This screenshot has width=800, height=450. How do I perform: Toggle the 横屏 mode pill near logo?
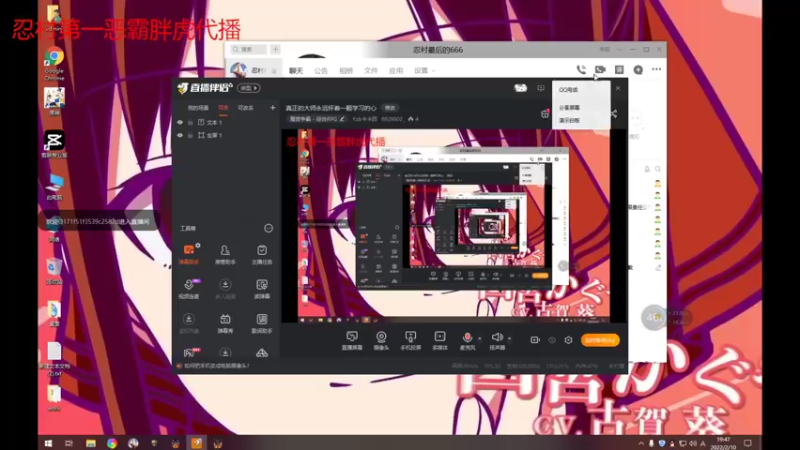(x=249, y=88)
